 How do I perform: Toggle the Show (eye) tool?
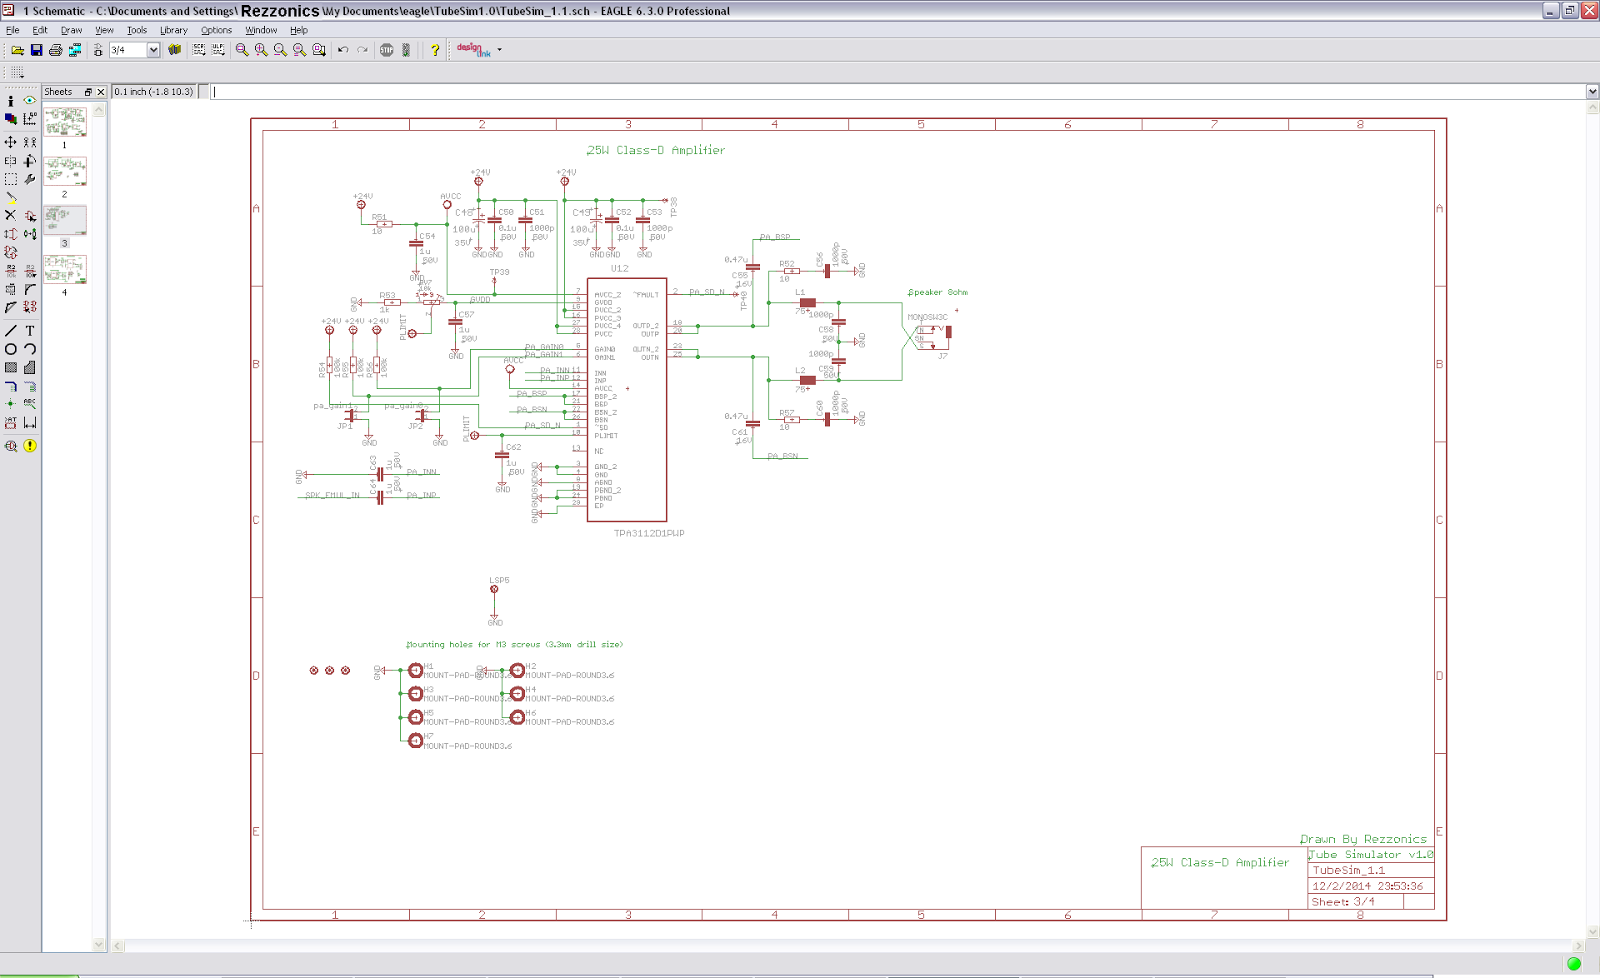30,100
